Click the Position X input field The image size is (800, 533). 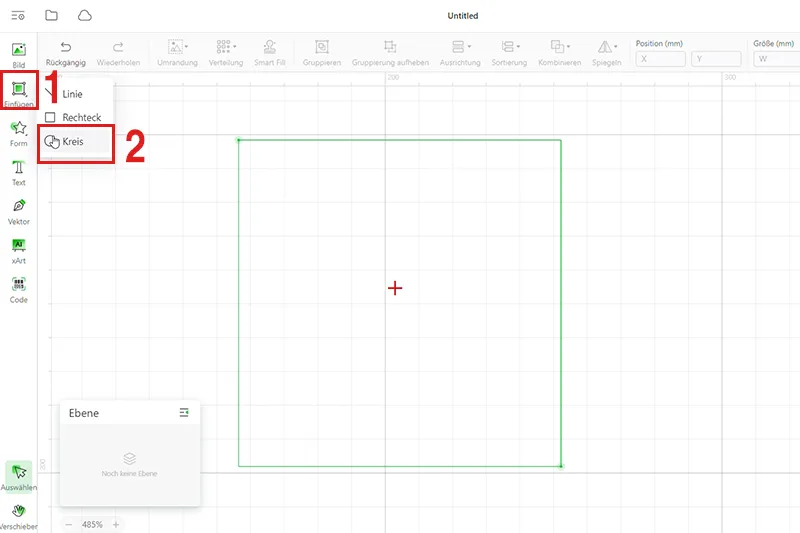pos(660,59)
